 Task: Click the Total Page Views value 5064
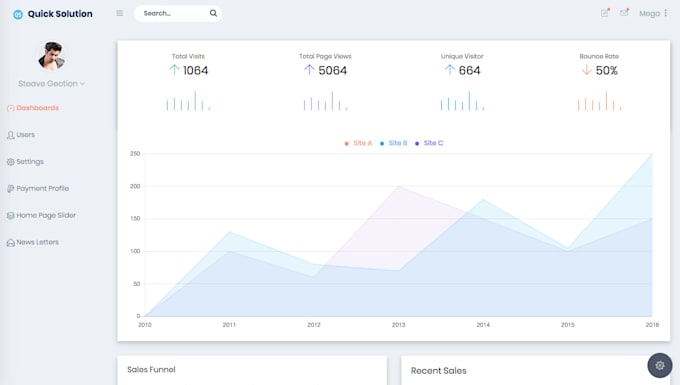pos(333,71)
